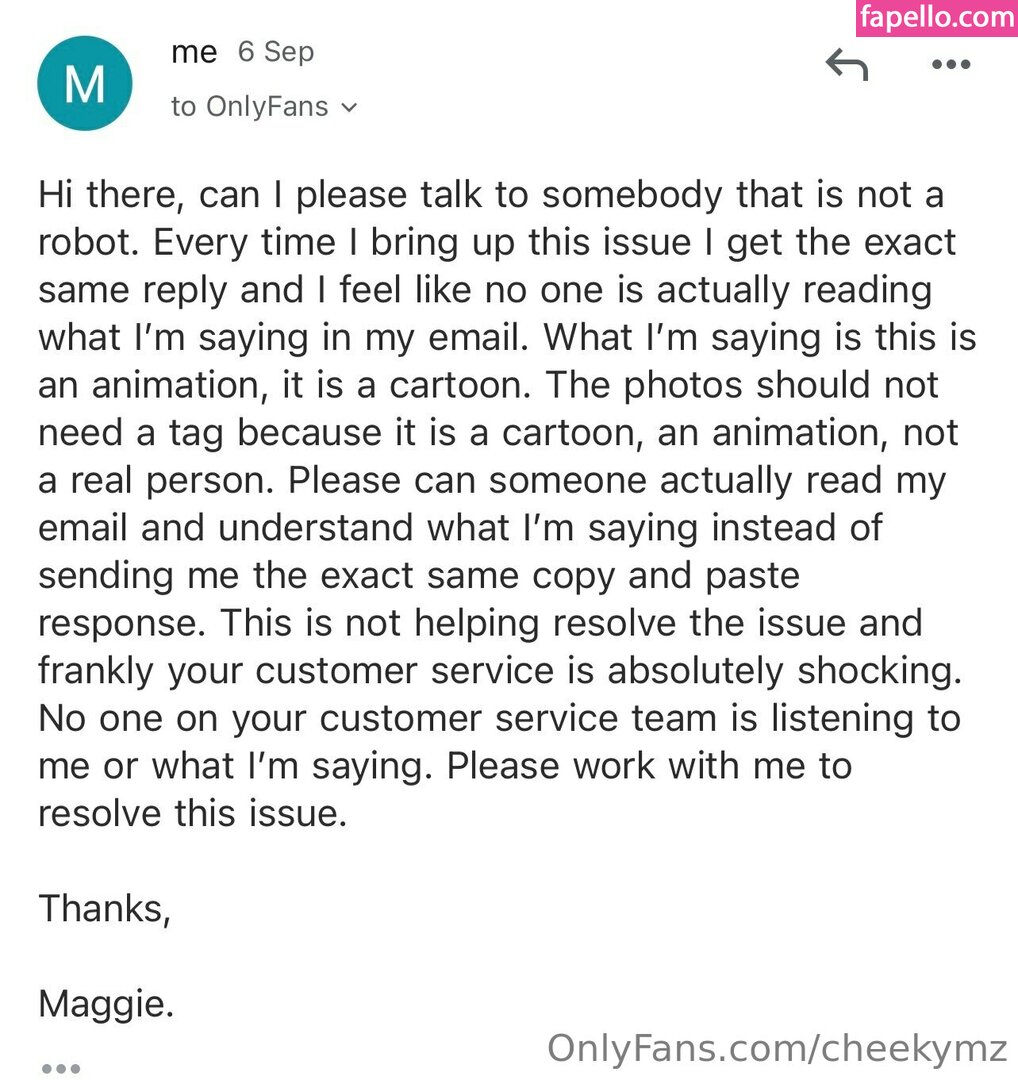This screenshot has height=1080, width=1018.
Task: Click the sender name "me"
Action: pyautogui.click(x=194, y=52)
